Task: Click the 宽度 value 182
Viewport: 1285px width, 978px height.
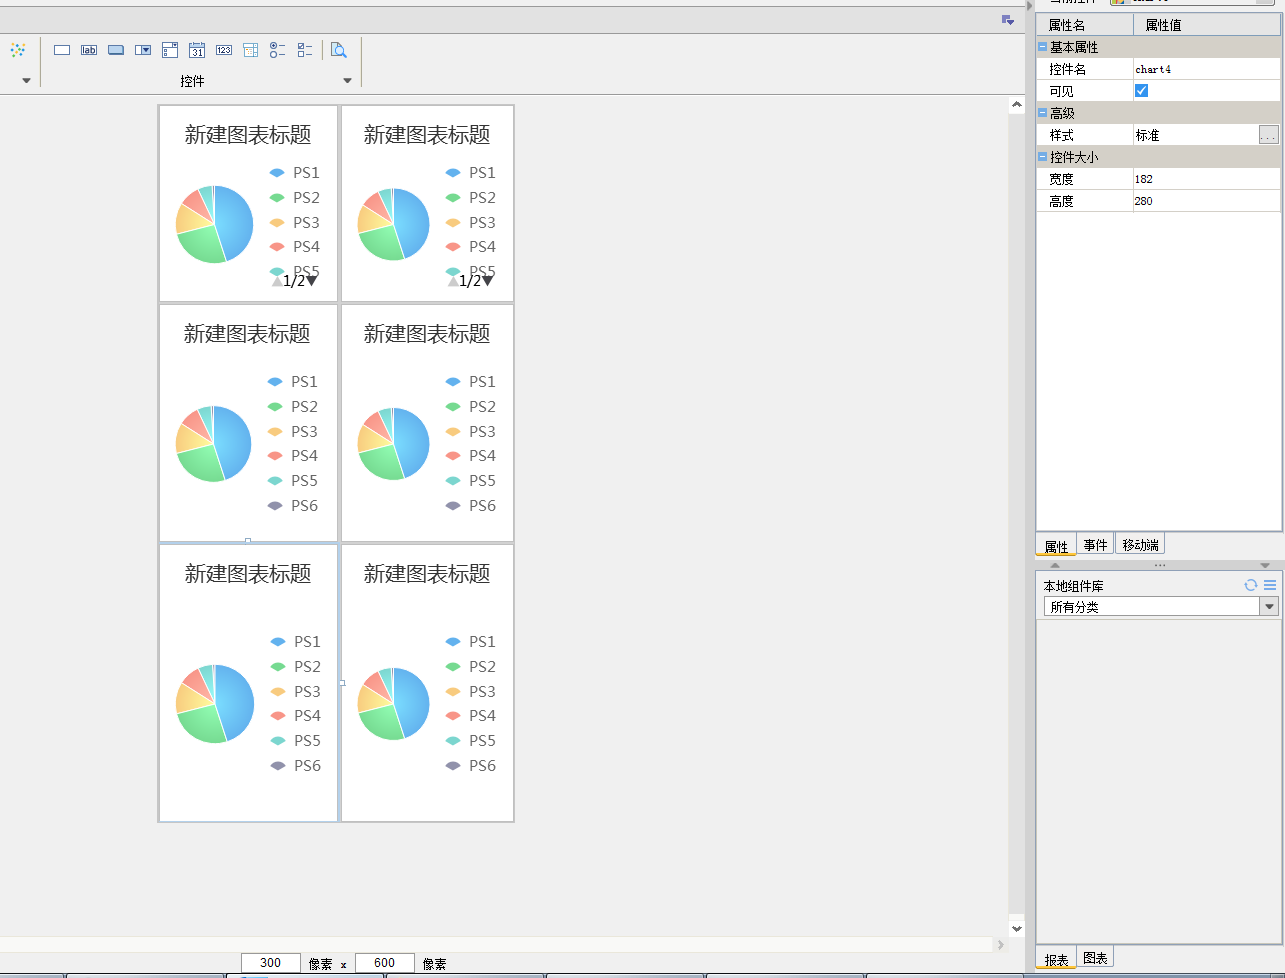Action: [1206, 179]
